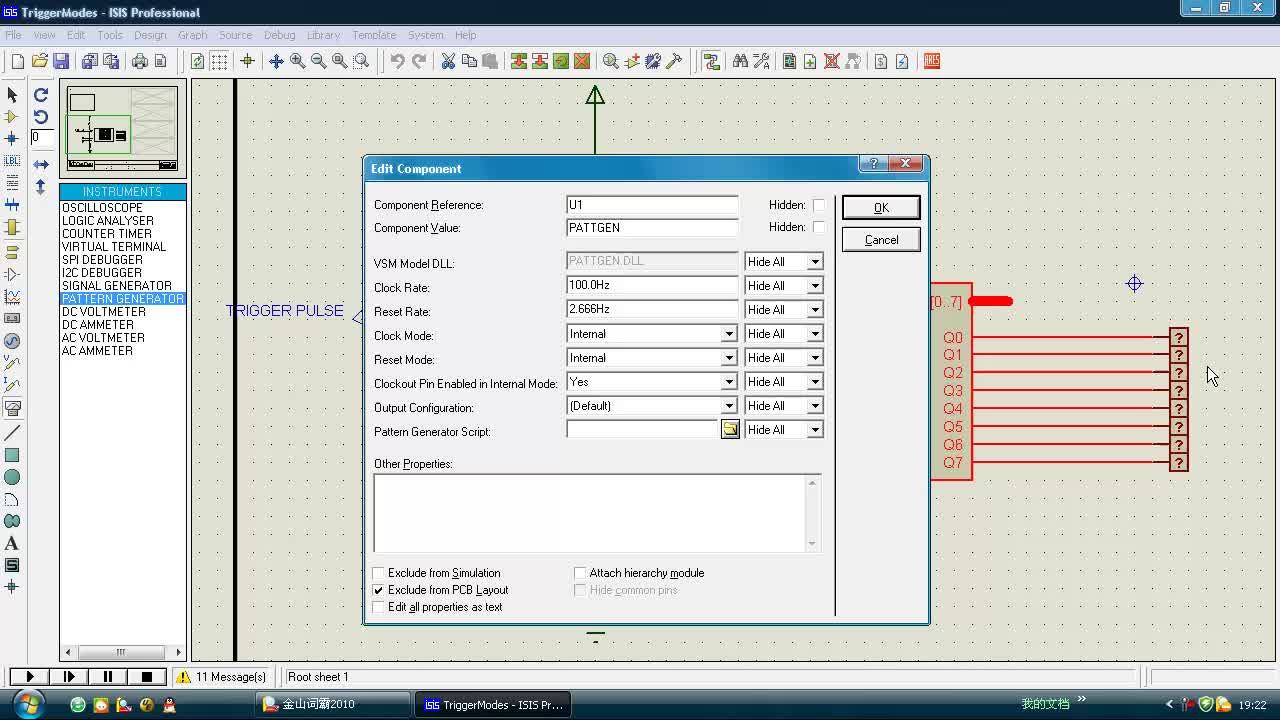Image resolution: width=1280 pixels, height=720 pixels.
Task: Select the Component Mode tool
Action: pyautogui.click(x=12, y=117)
